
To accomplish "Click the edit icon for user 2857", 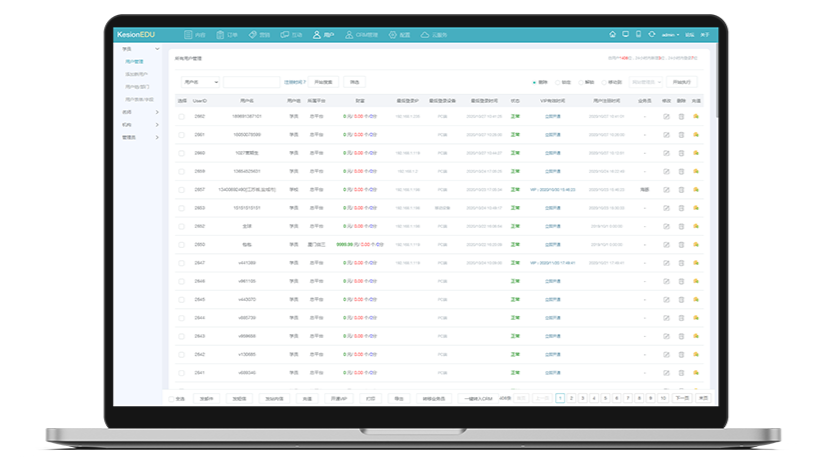I will pyautogui.click(x=667, y=189).
